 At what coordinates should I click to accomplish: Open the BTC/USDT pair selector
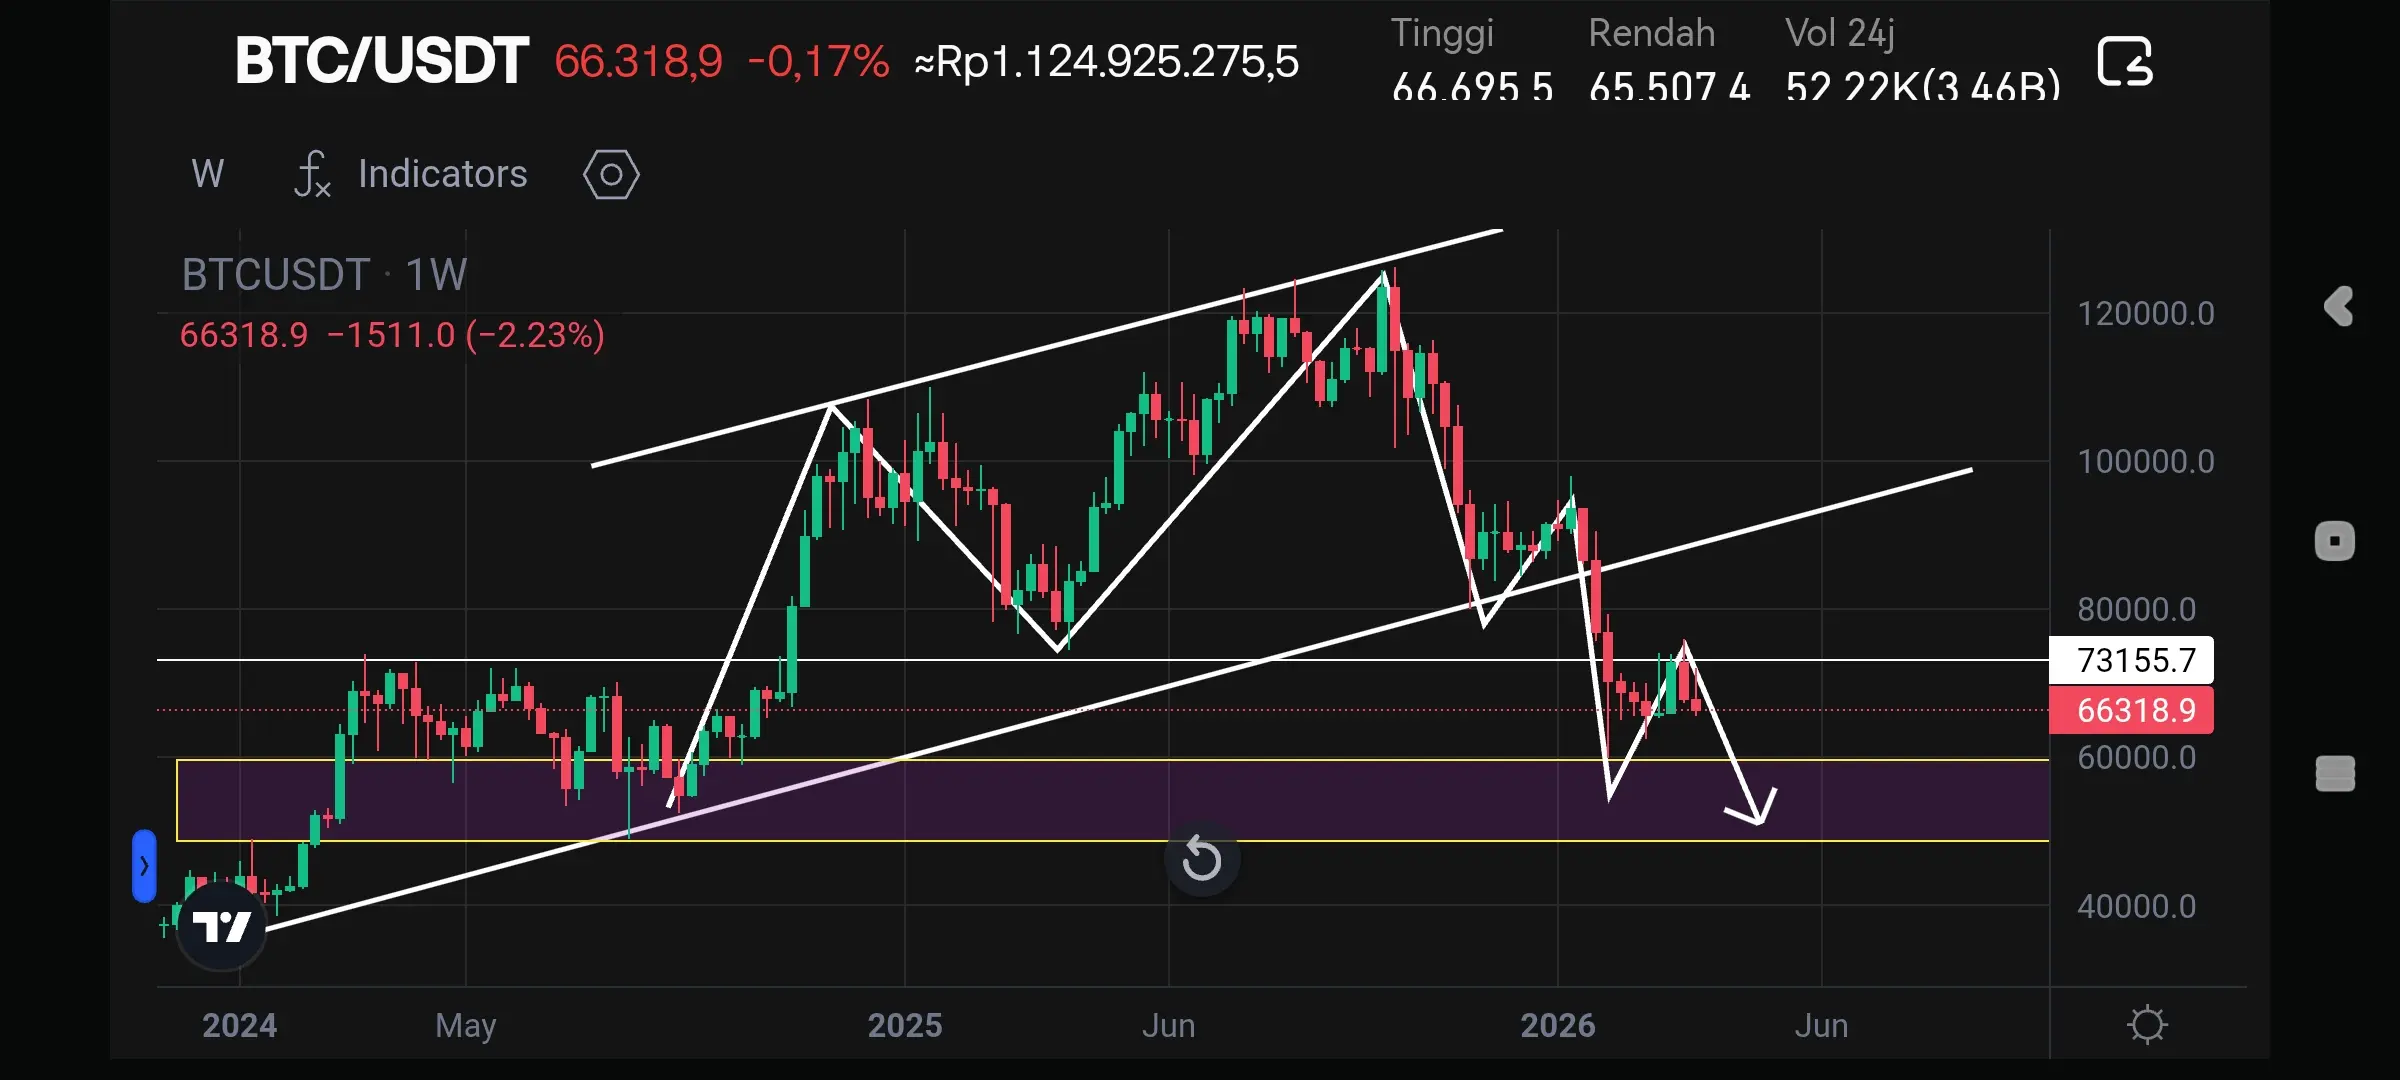pos(381,62)
